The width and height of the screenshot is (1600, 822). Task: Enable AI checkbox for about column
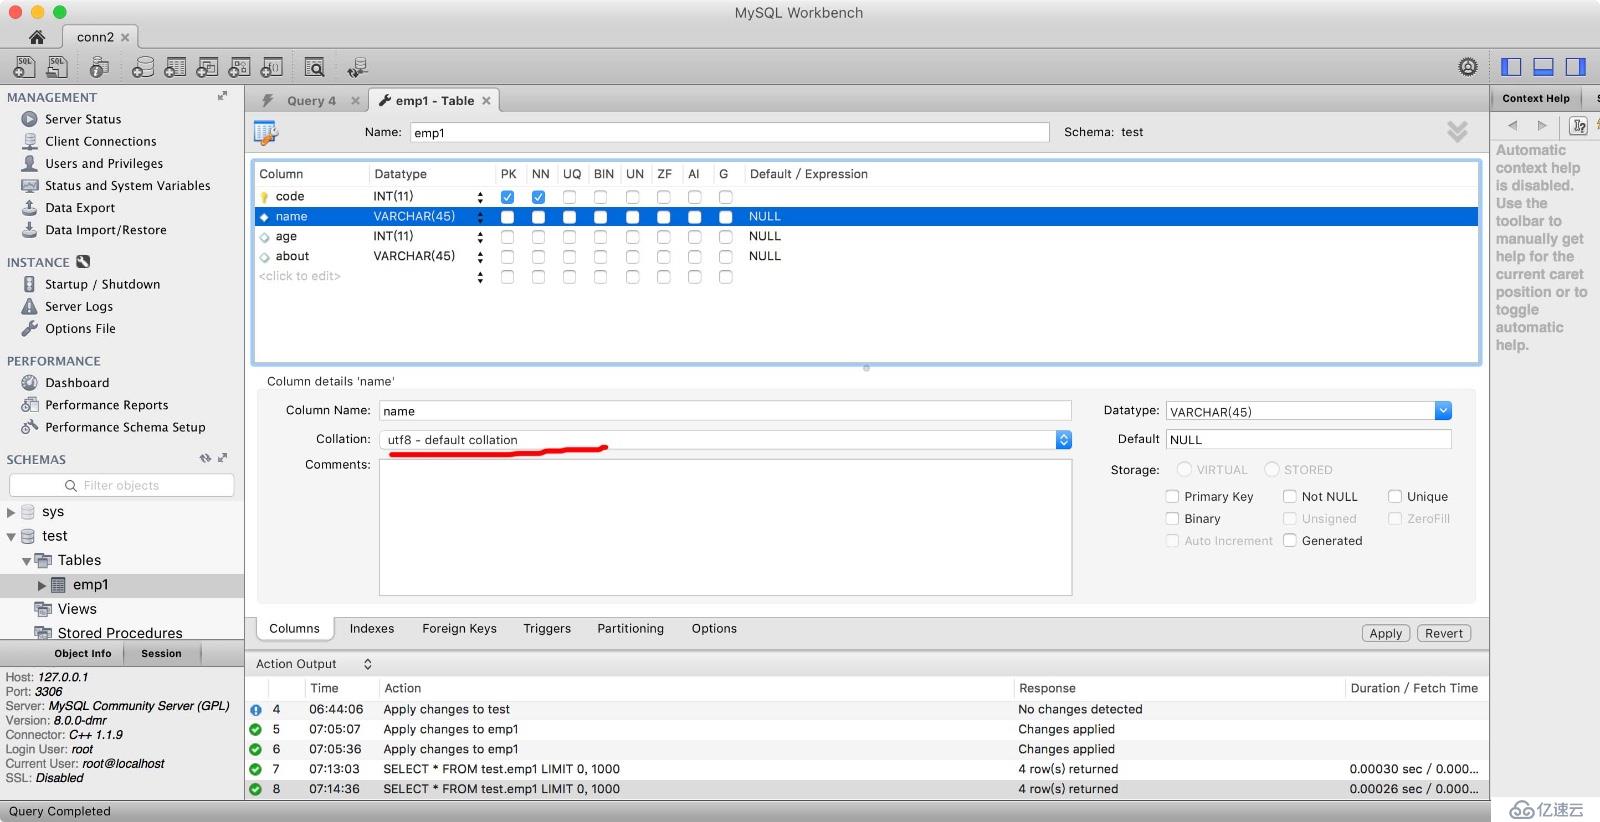click(694, 257)
